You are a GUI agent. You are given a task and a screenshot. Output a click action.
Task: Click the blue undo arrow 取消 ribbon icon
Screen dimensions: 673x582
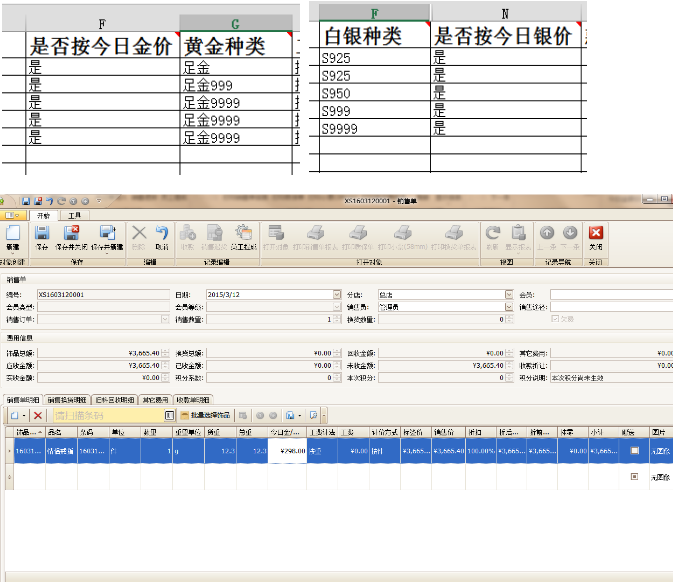162,233
